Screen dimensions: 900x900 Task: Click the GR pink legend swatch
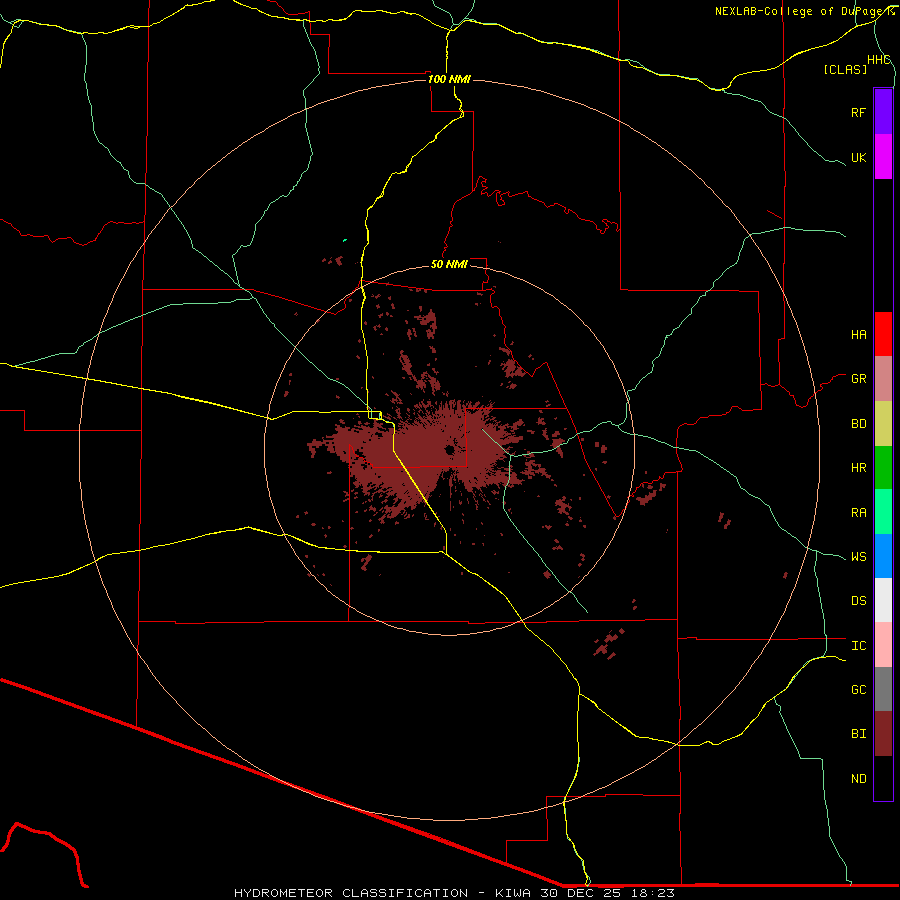point(883,379)
